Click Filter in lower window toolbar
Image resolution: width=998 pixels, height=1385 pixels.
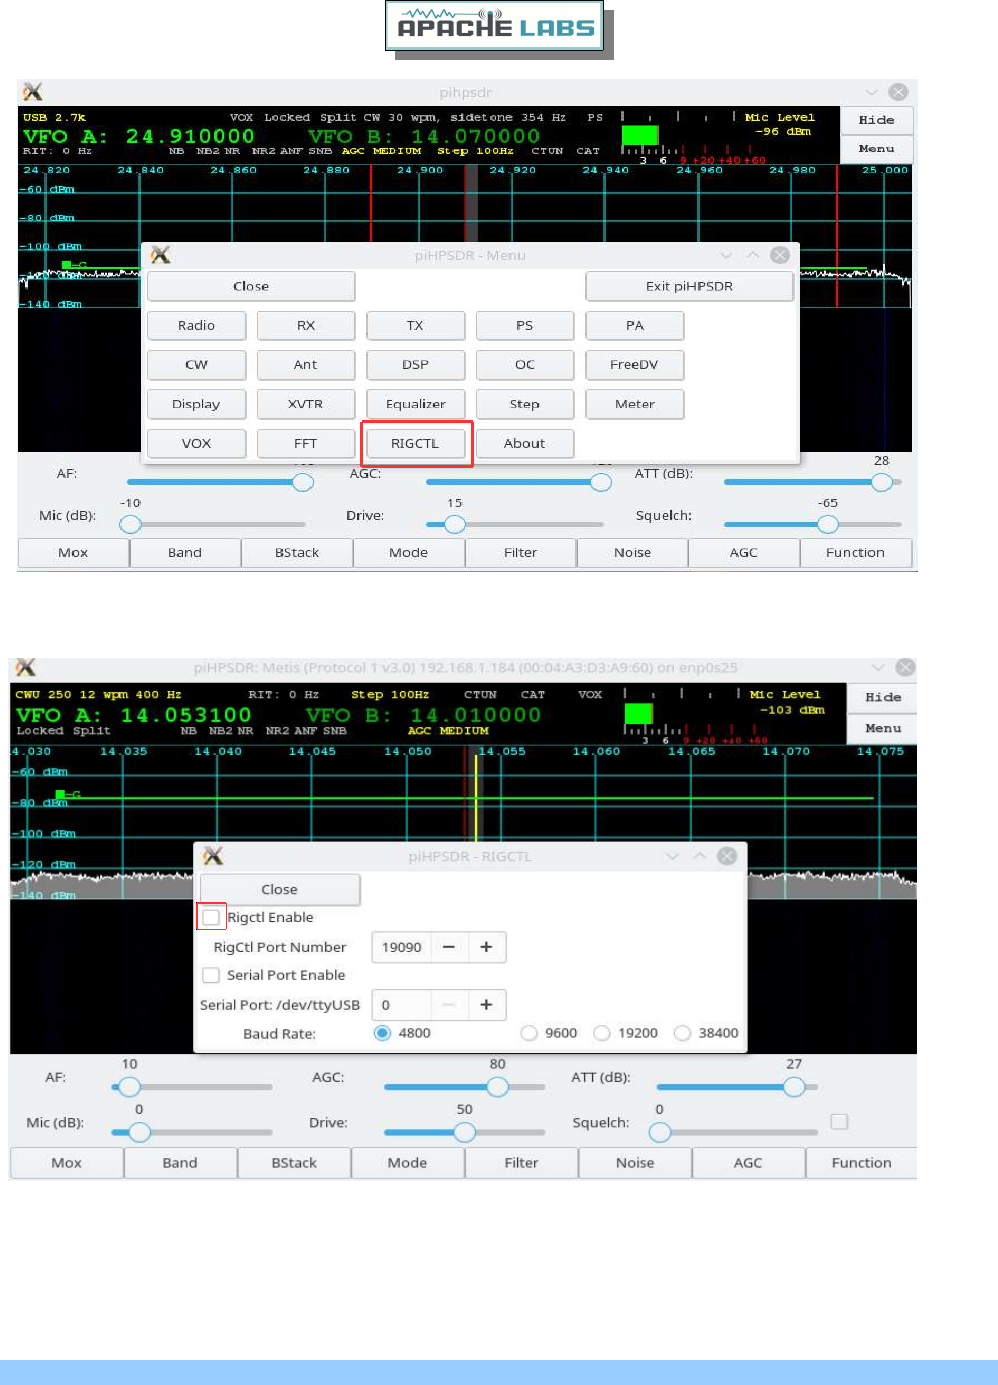(x=521, y=1162)
